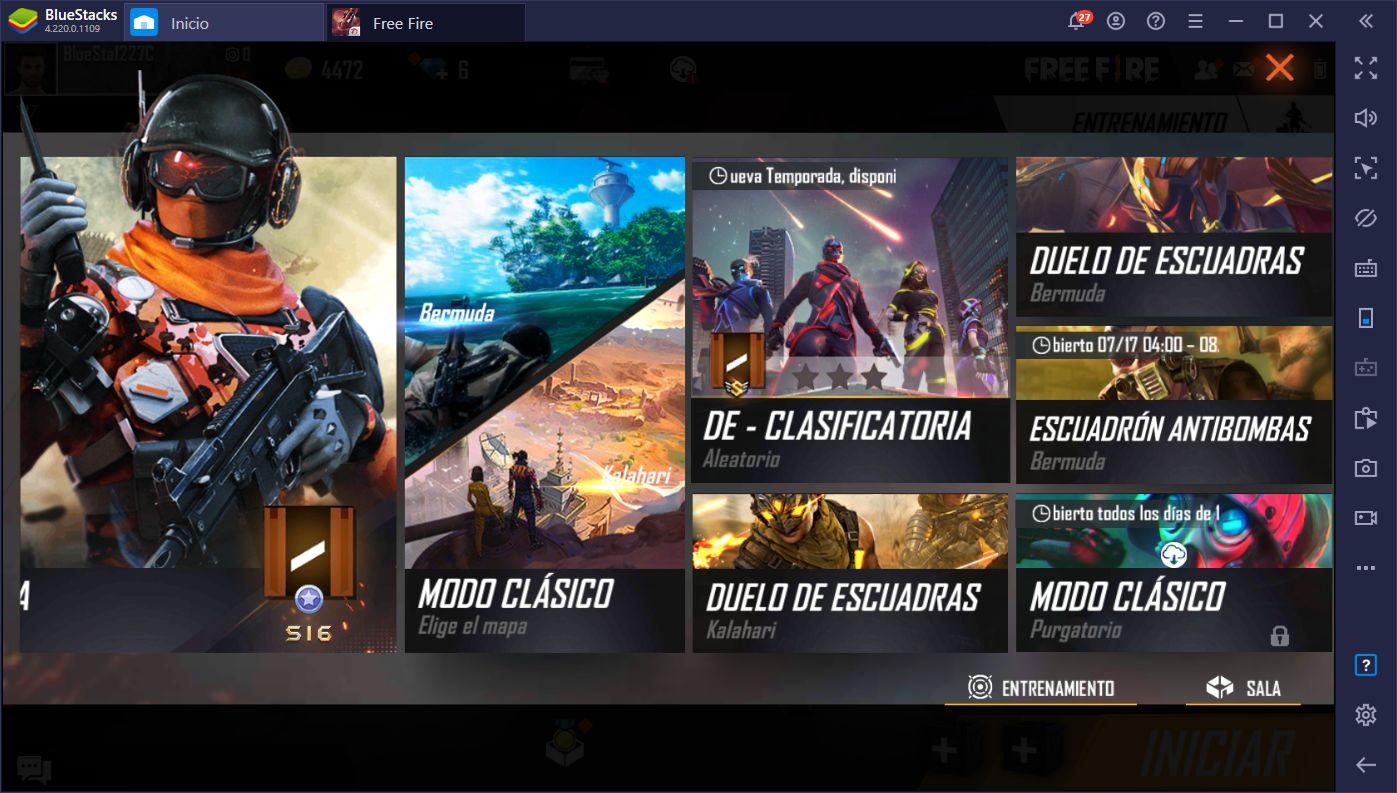
Task: Open more options ellipsis in sidebar
Action: tap(1365, 568)
